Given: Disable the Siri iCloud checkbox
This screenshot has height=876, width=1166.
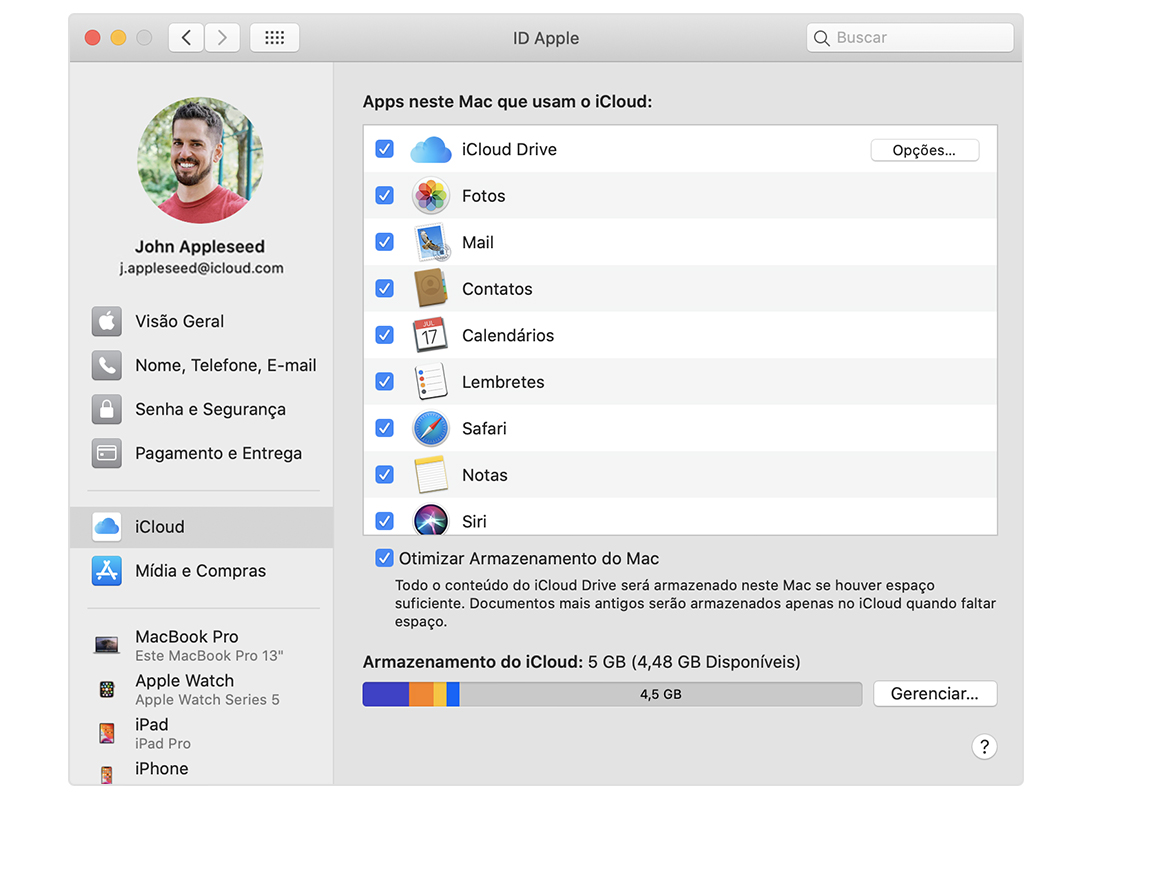Looking at the screenshot, I should click(384, 521).
